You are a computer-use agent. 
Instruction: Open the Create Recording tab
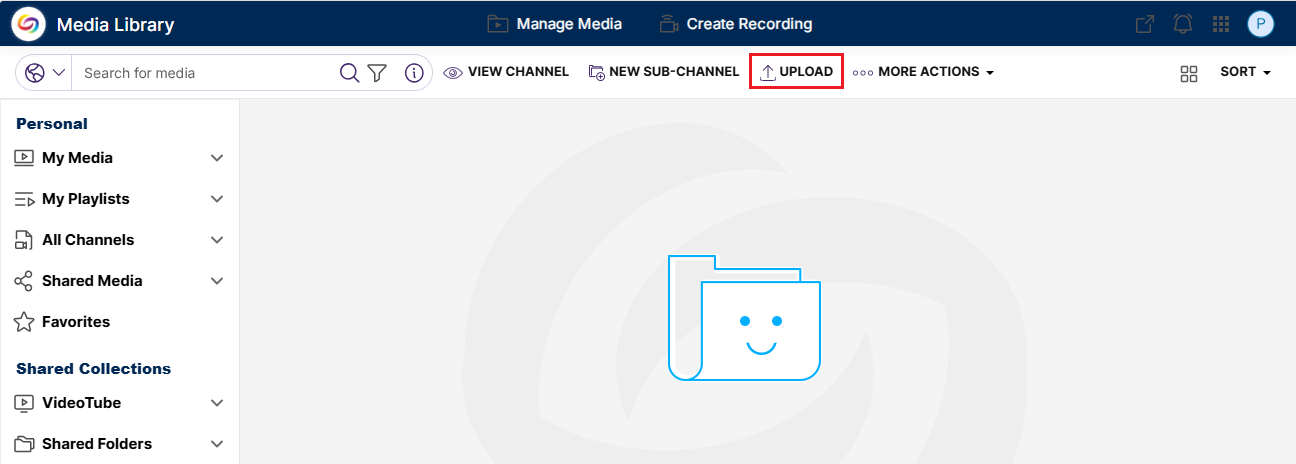(x=736, y=24)
